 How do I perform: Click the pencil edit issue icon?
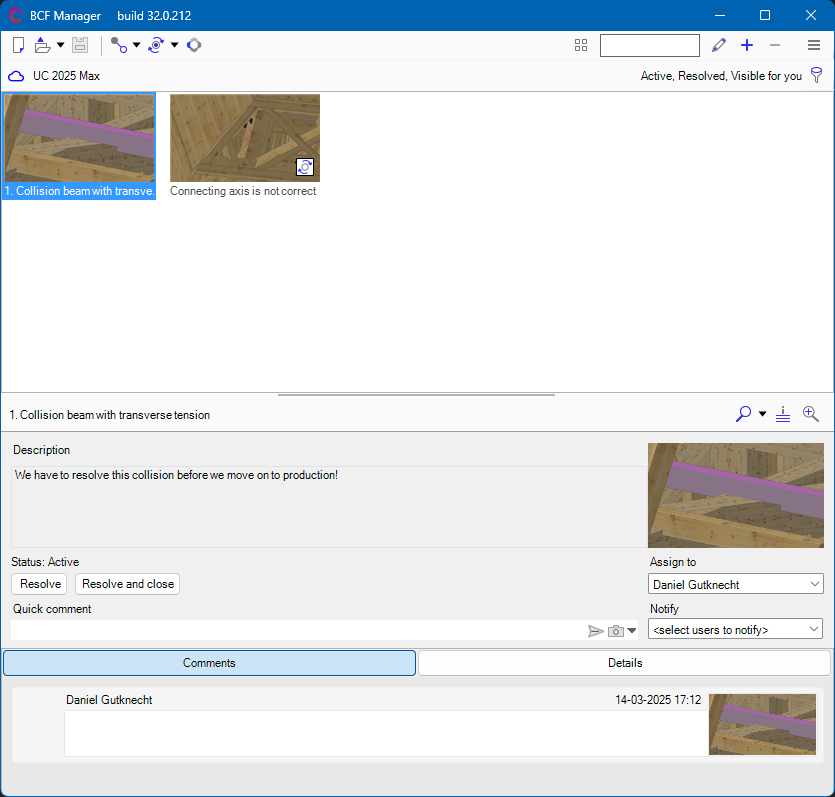pos(718,45)
